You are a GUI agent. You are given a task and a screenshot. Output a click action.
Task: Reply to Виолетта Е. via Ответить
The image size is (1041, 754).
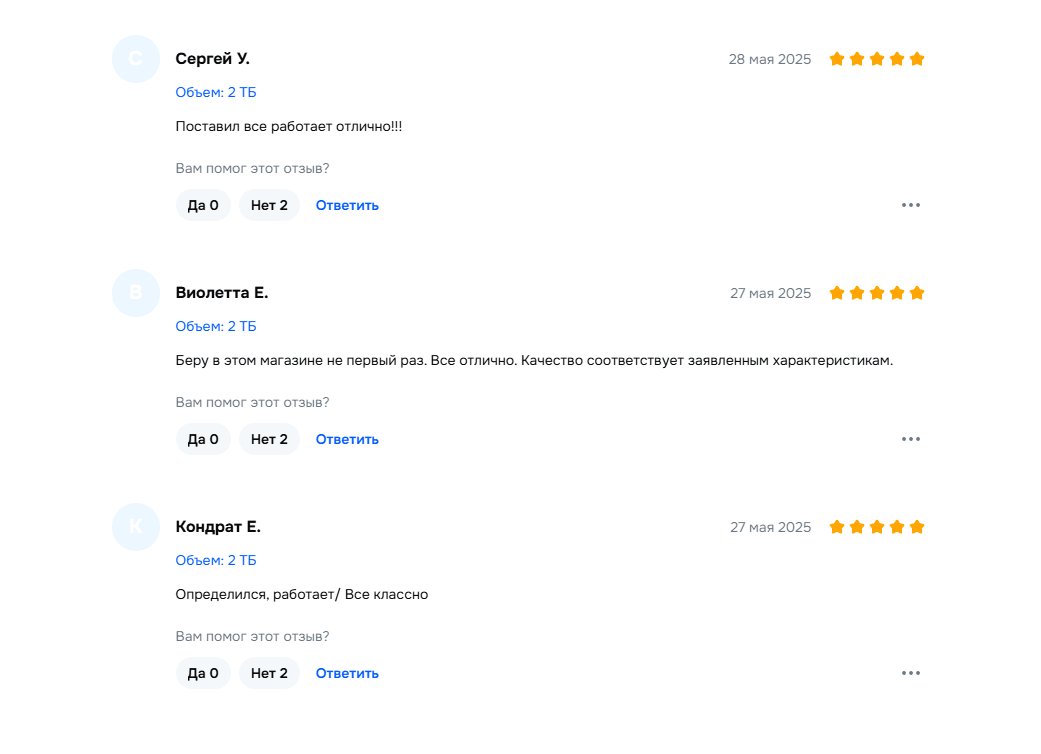click(x=347, y=439)
